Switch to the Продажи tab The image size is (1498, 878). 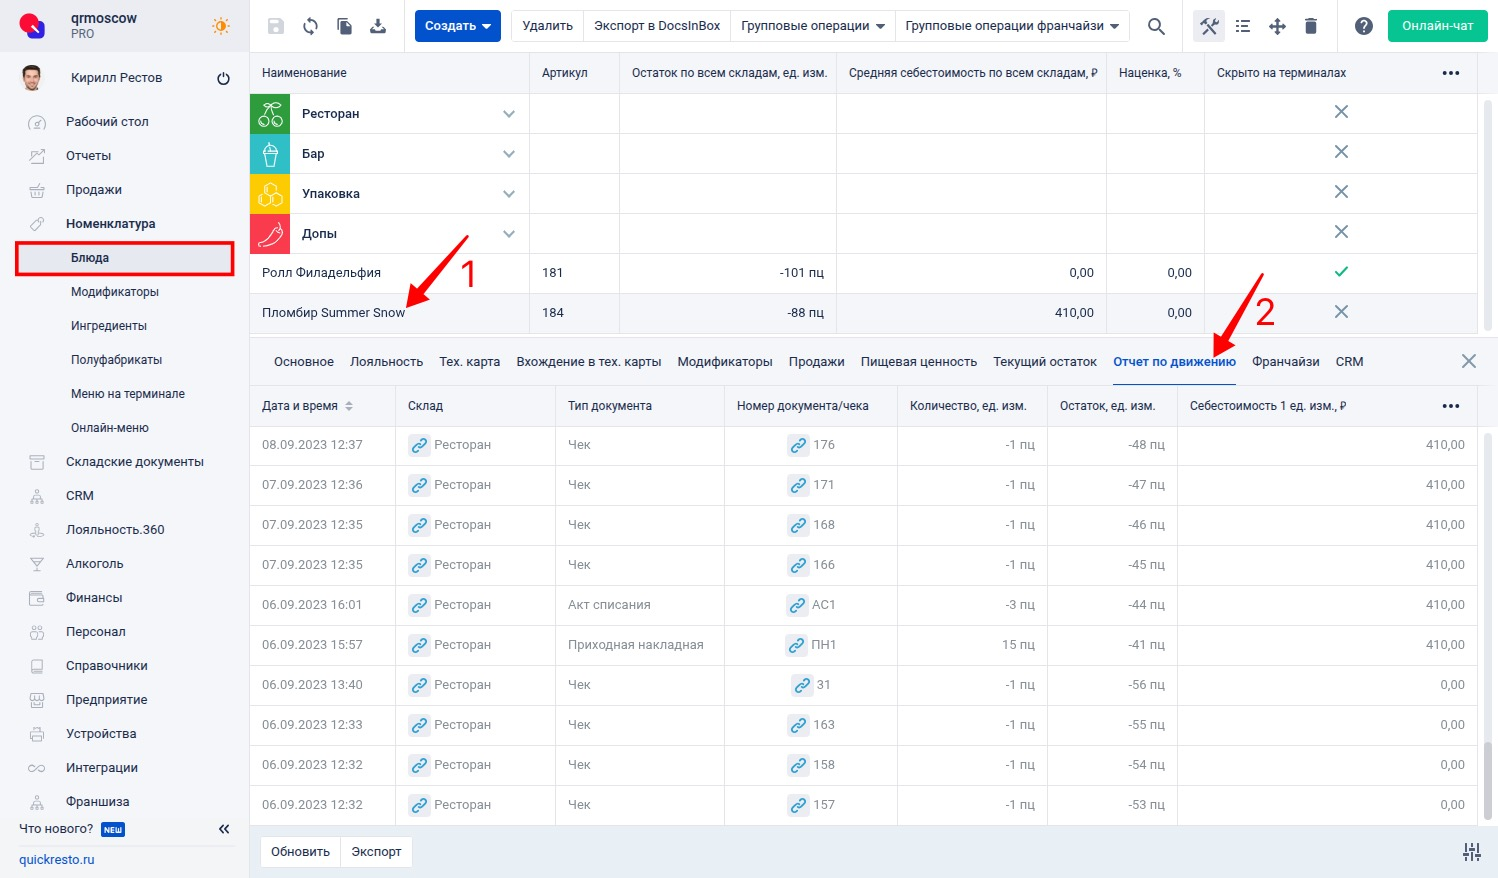(817, 362)
